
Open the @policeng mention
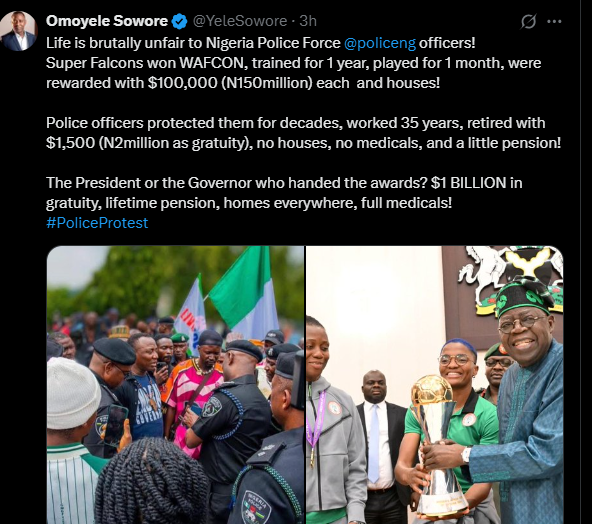tap(380, 43)
